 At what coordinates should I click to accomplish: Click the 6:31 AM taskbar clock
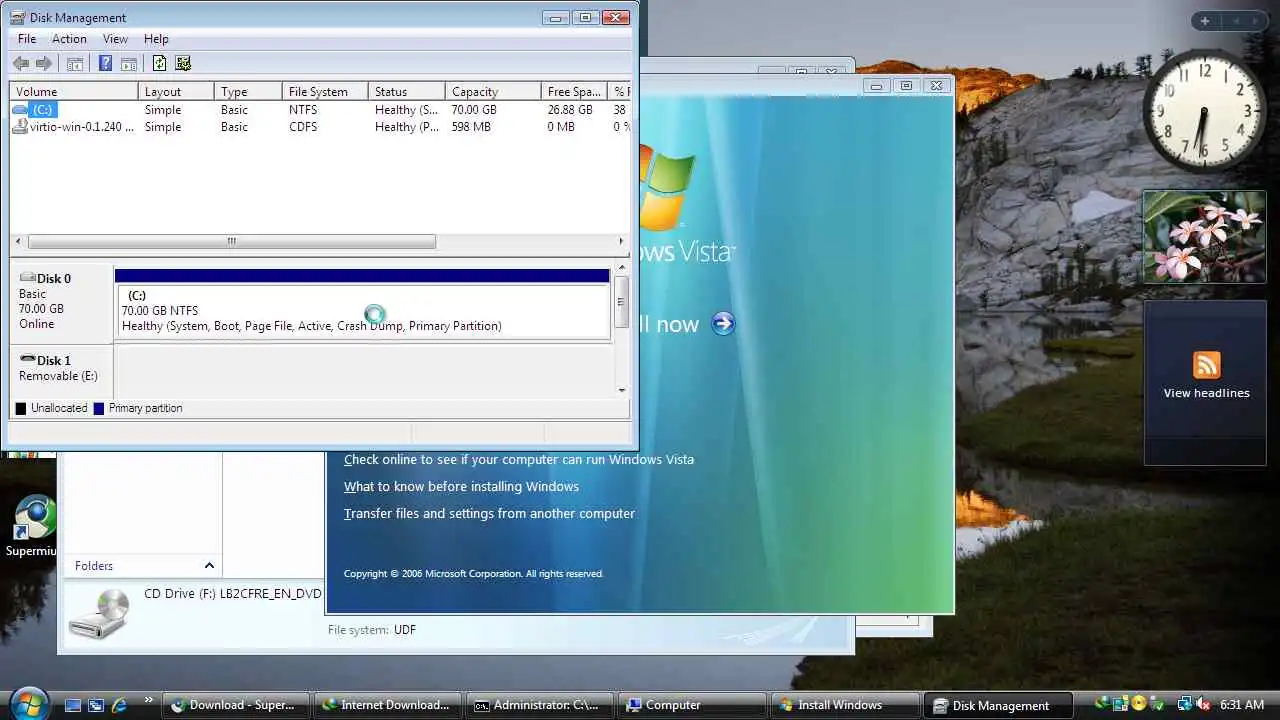pyautogui.click(x=1242, y=705)
